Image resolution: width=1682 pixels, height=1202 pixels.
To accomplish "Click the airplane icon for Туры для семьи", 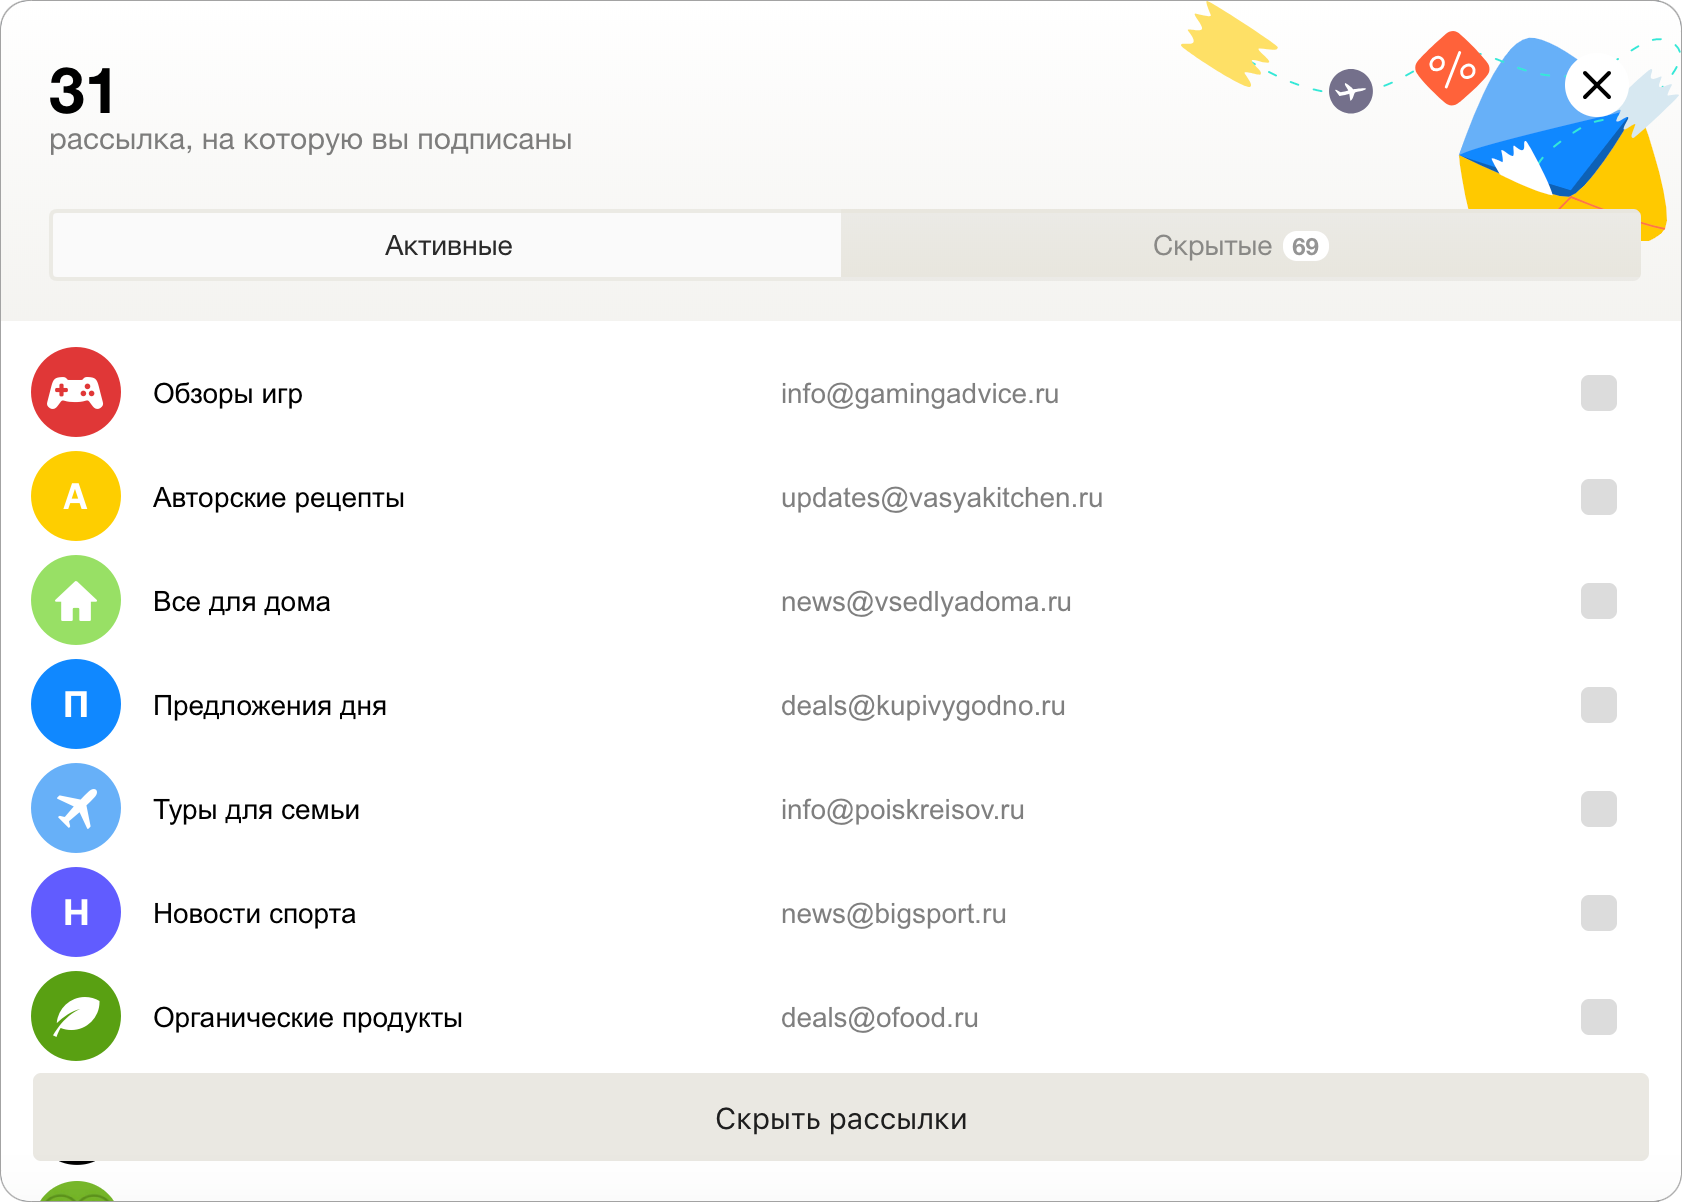I will click(76, 809).
